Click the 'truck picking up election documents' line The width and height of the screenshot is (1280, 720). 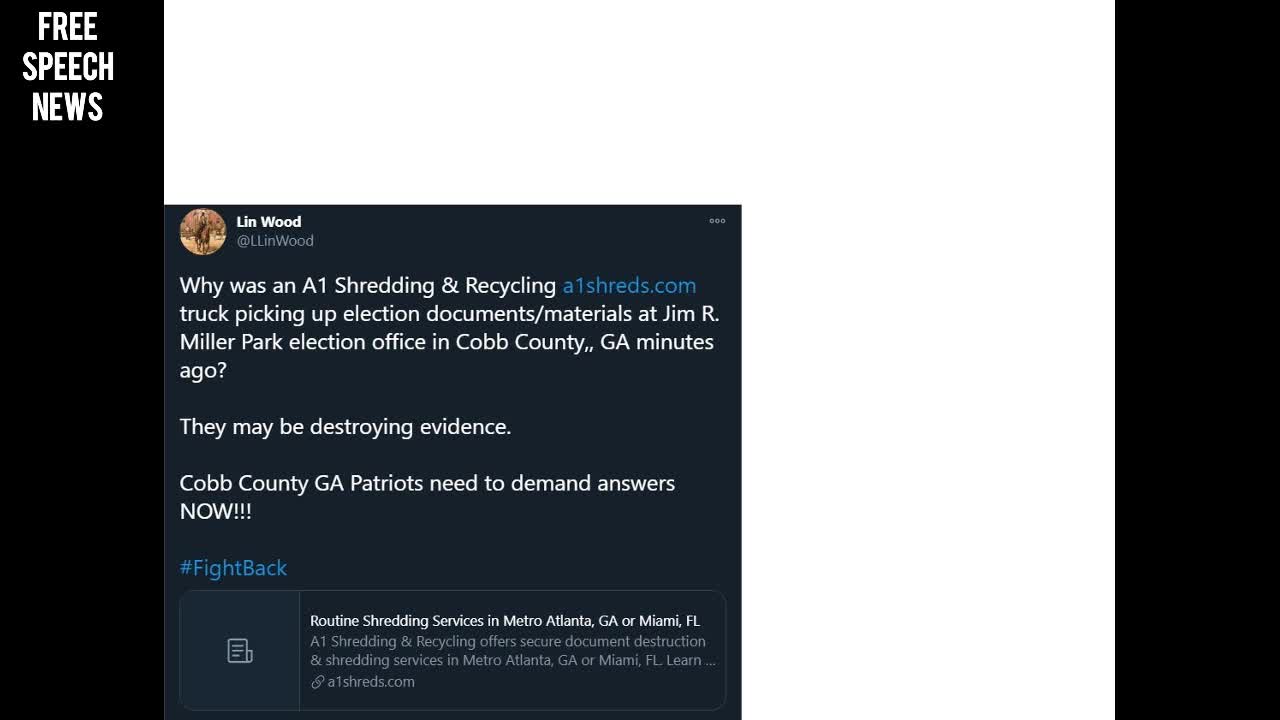click(x=449, y=314)
